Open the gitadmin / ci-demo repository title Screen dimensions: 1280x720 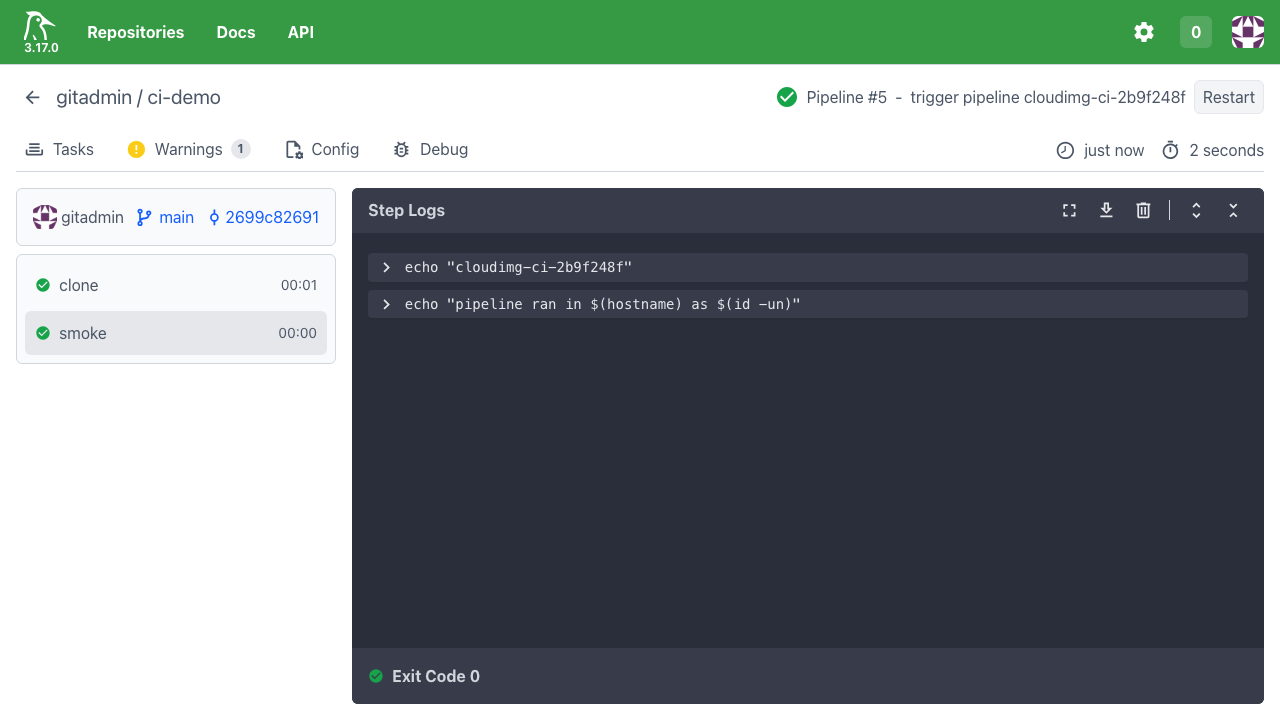click(138, 97)
